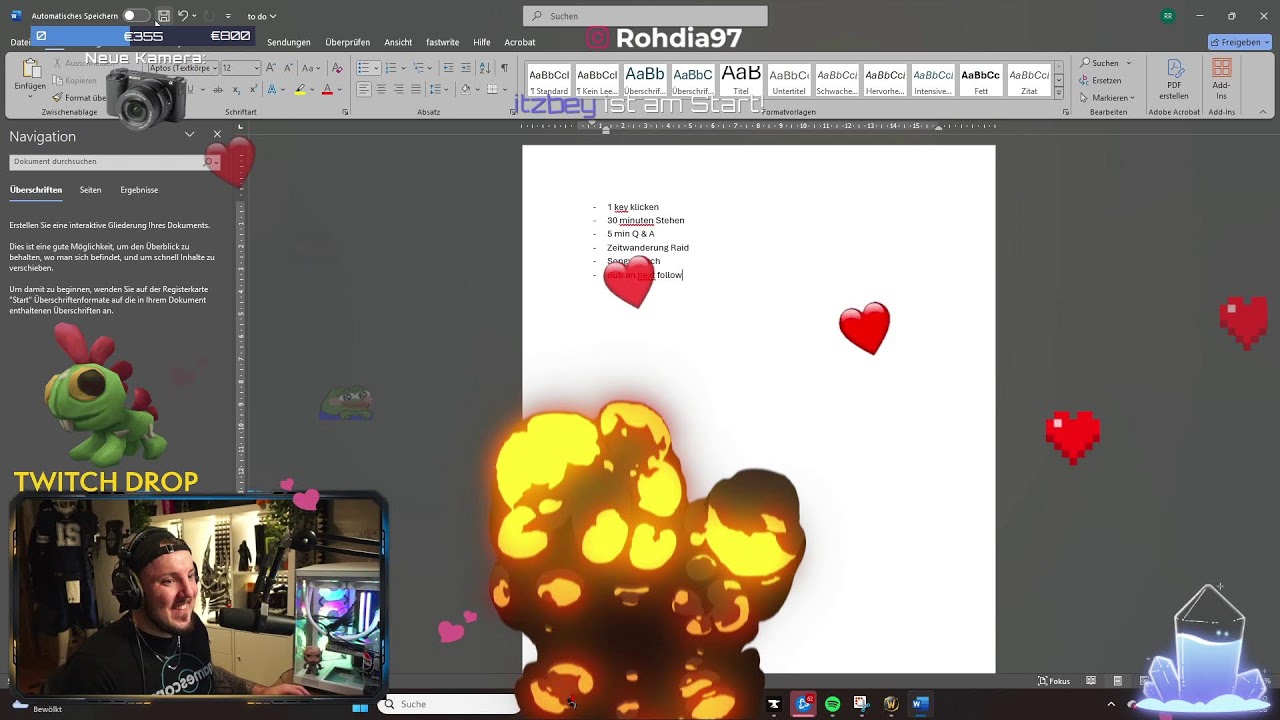This screenshot has height=720, width=1280.
Task: Apply the Standard style
Action: [x=549, y=80]
